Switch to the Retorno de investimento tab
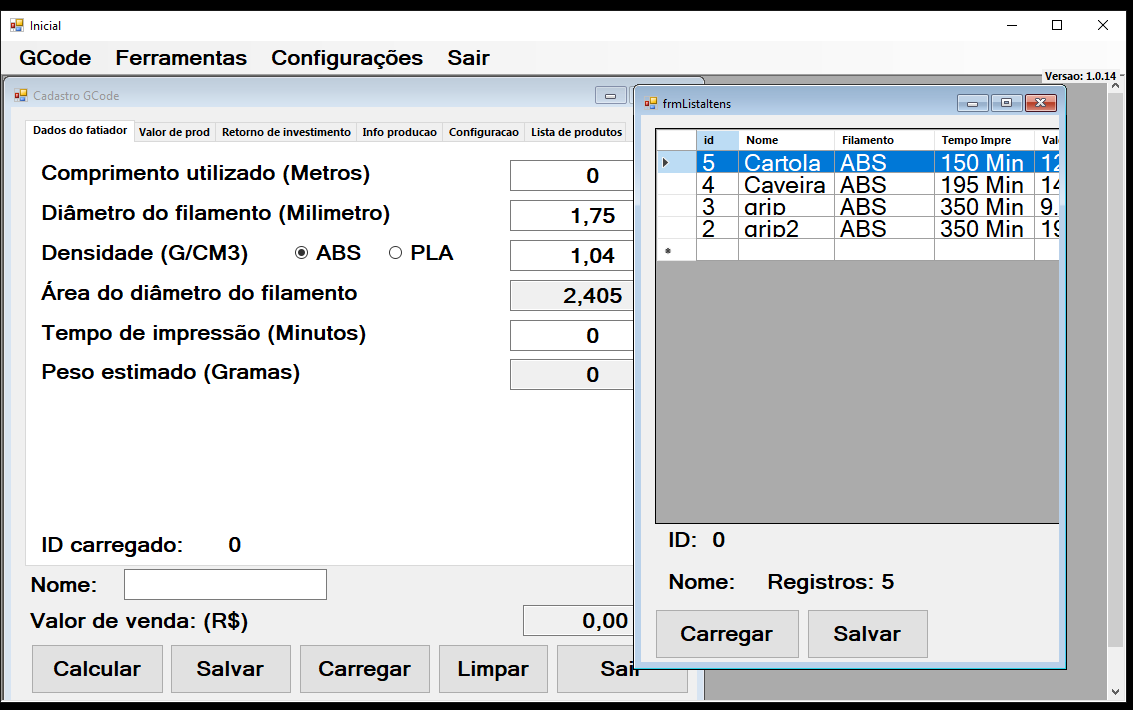 [286, 132]
